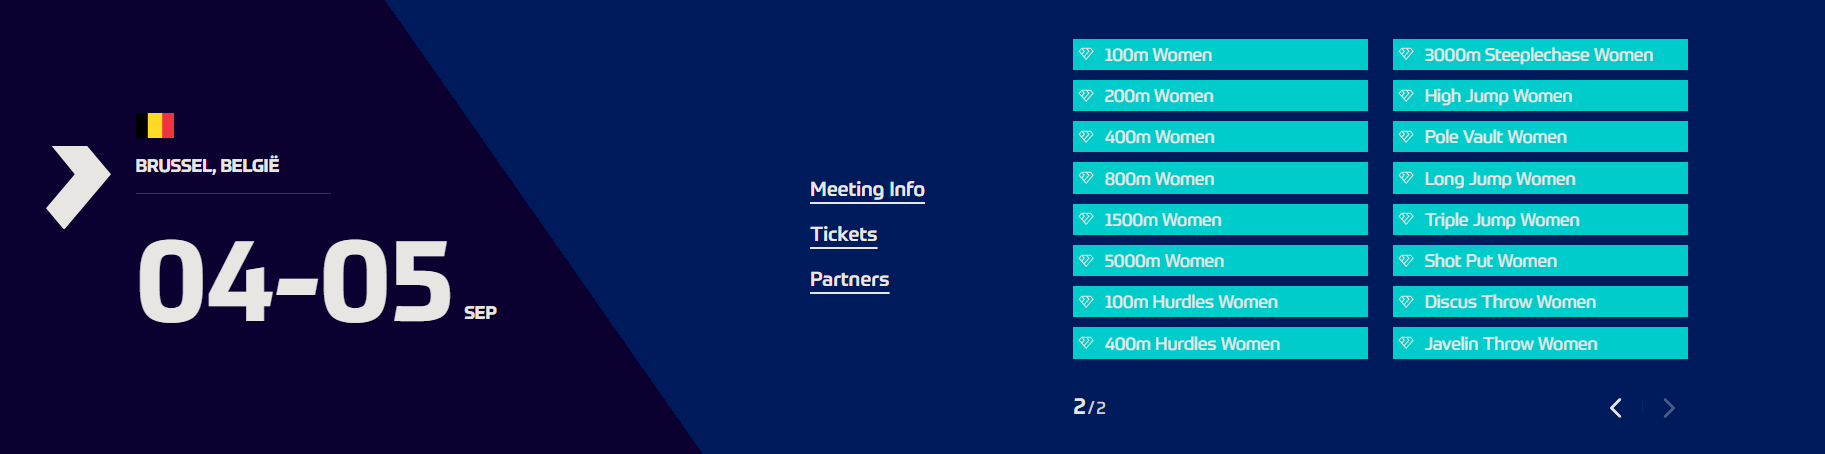Screen dimensions: 1825x454
Task: Click the Brussel, België location title
Action: [207, 165]
